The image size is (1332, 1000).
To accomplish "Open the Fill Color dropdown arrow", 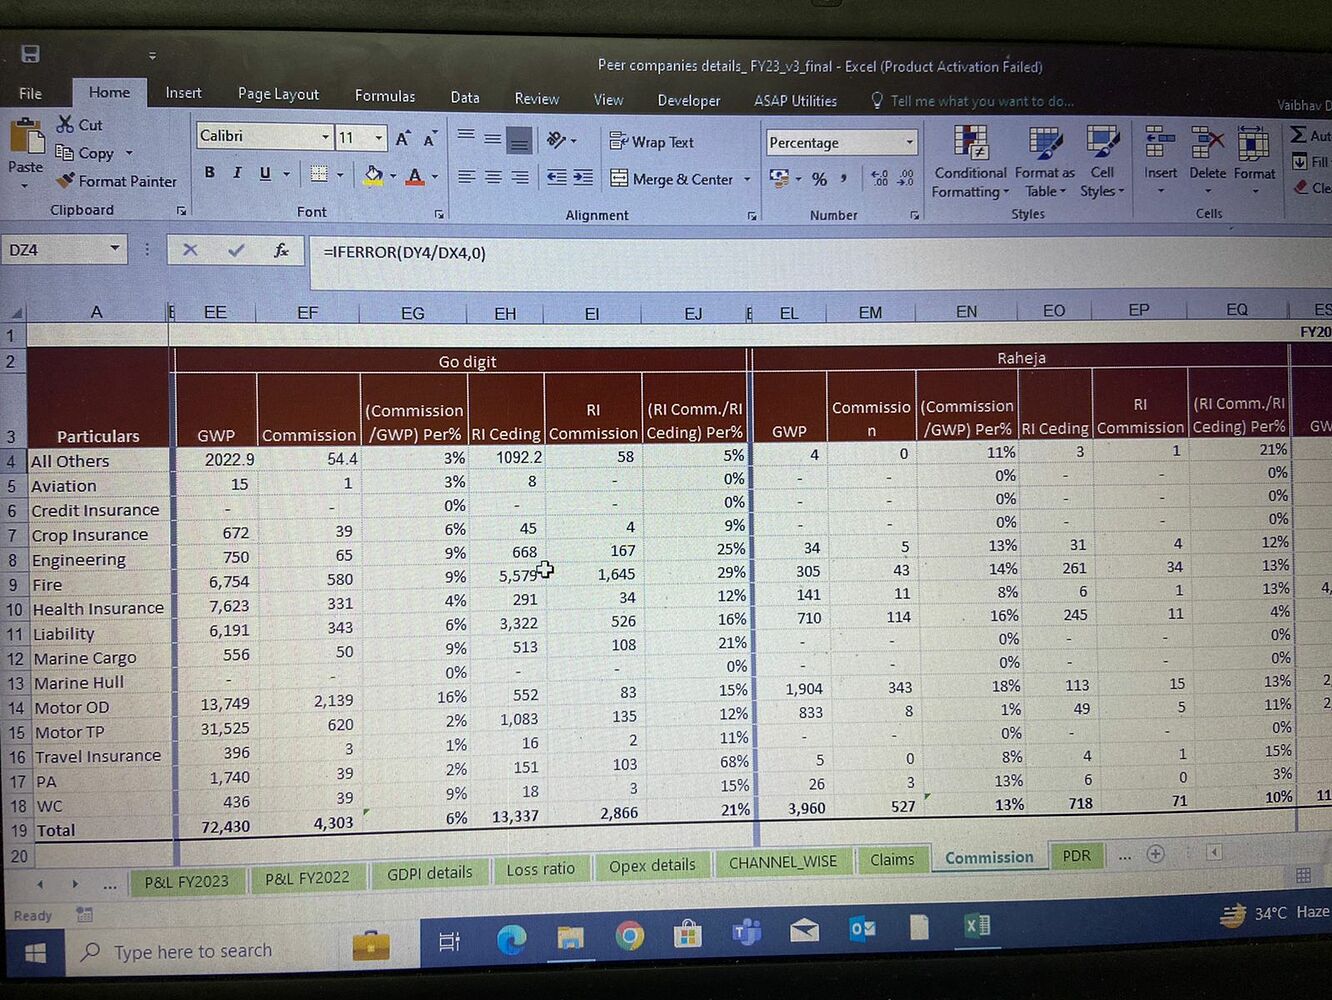I will 392,176.
